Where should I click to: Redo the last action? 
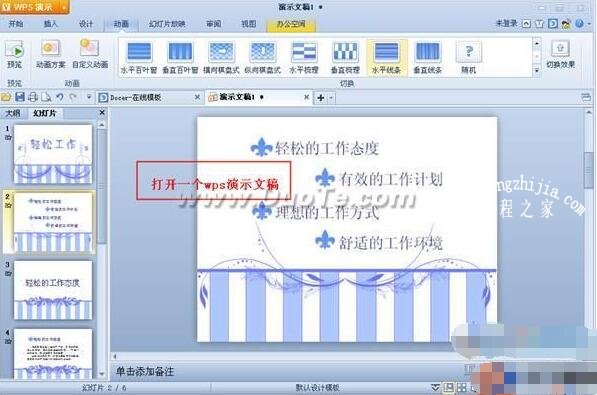(73, 97)
